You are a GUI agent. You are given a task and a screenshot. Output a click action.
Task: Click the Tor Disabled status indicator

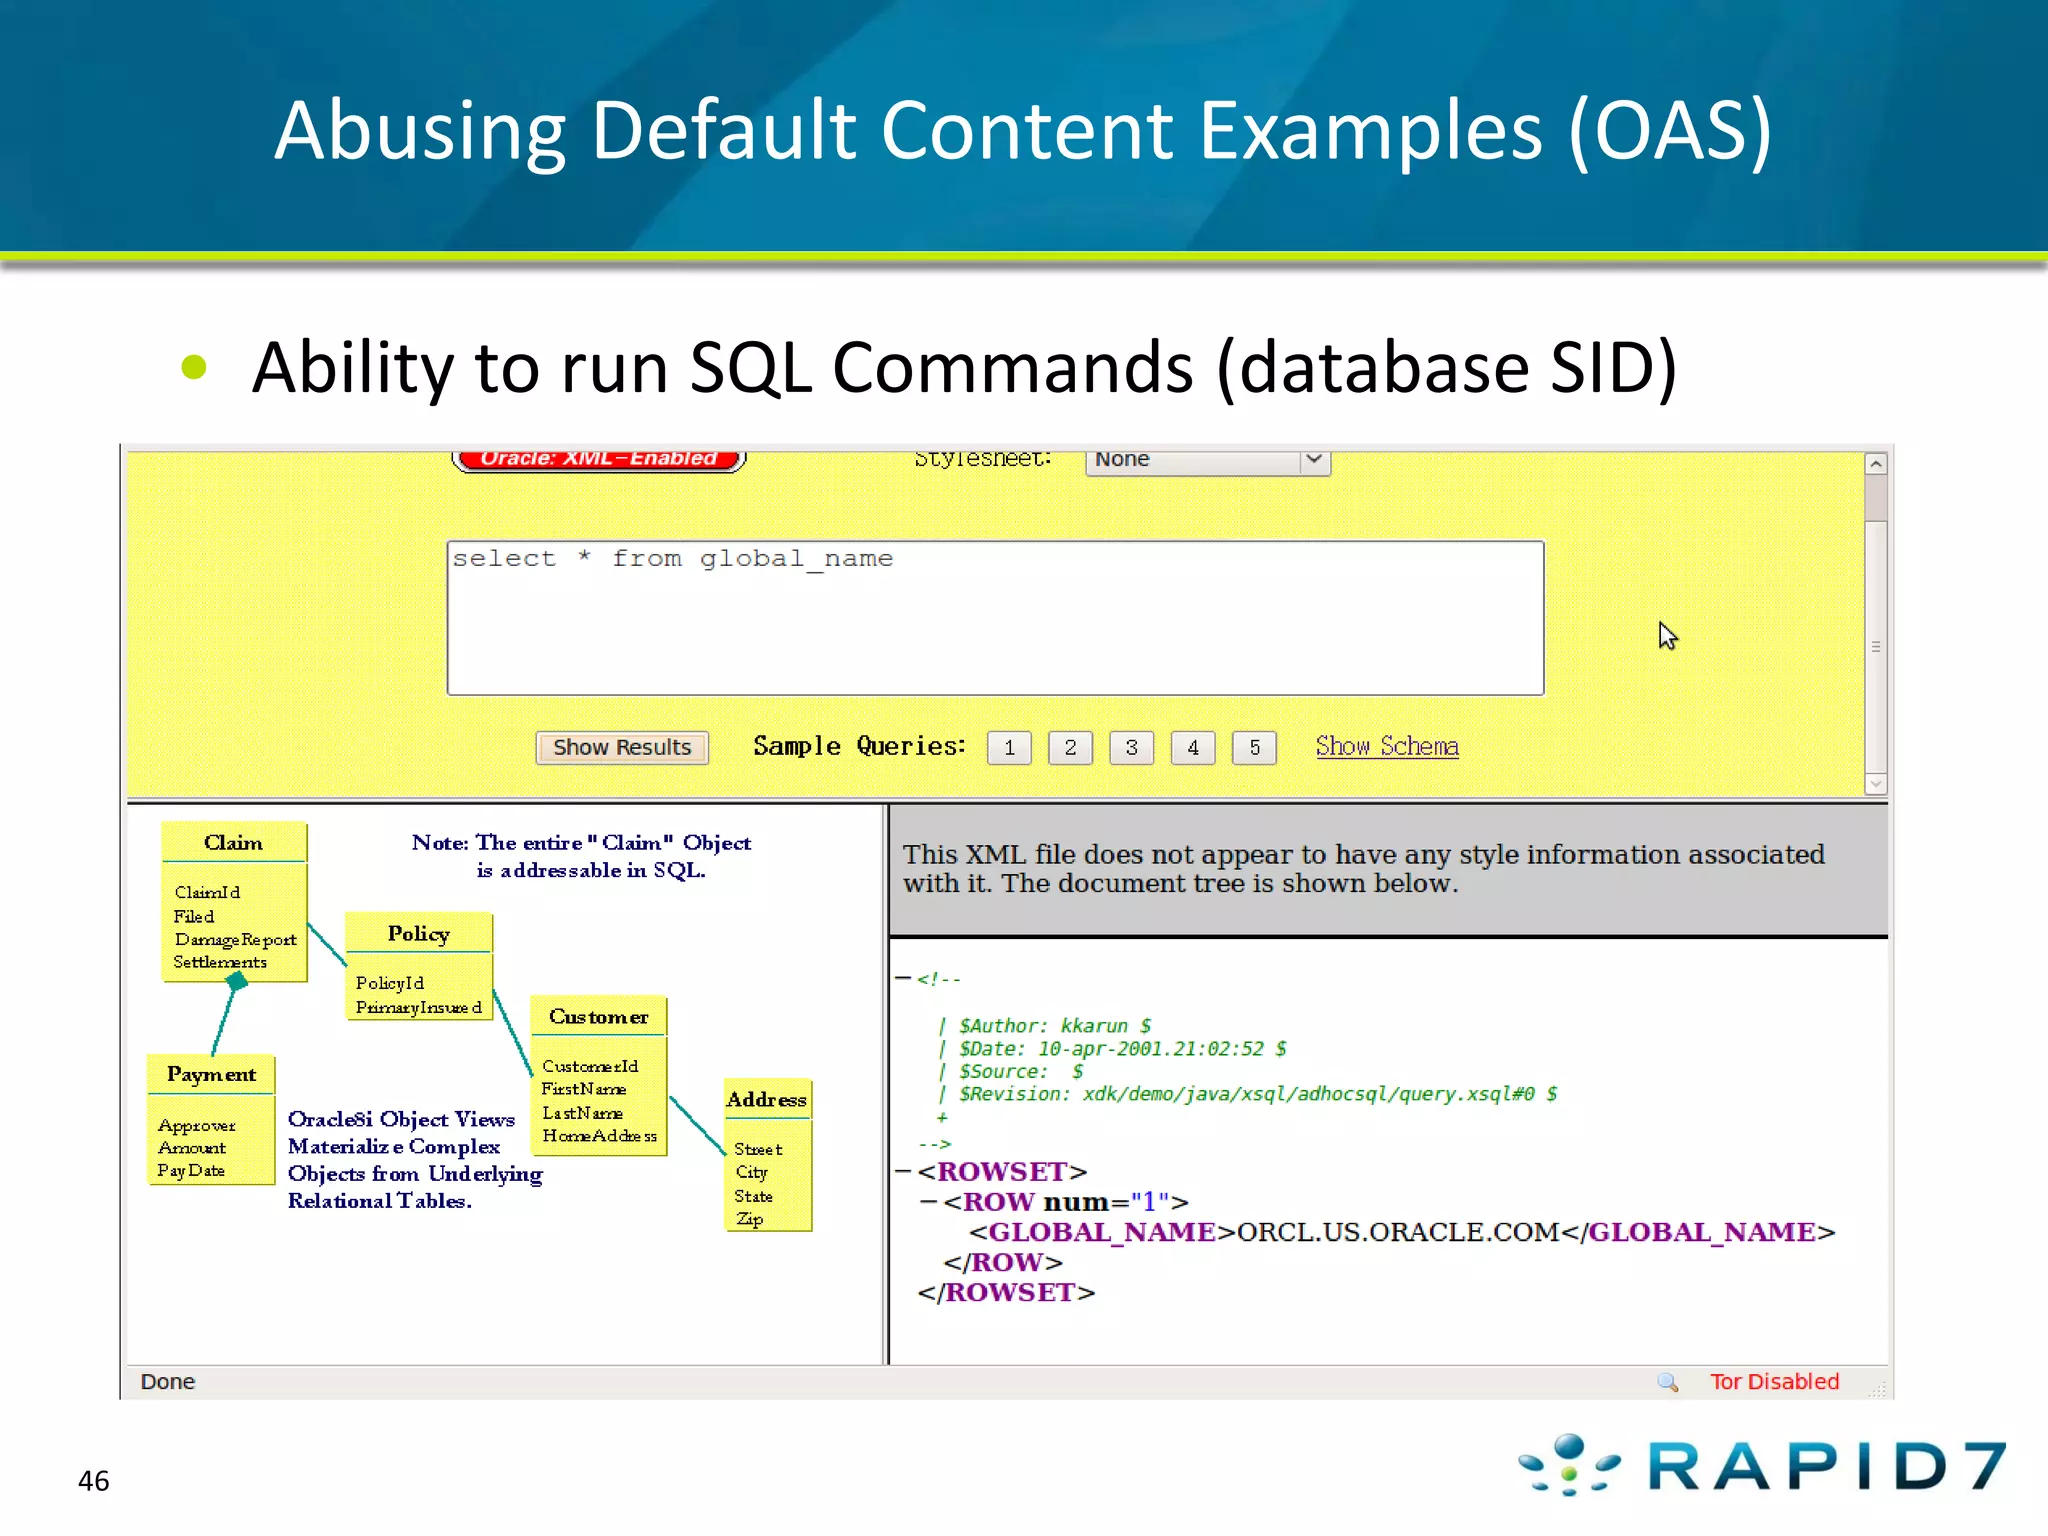[x=1774, y=1382]
